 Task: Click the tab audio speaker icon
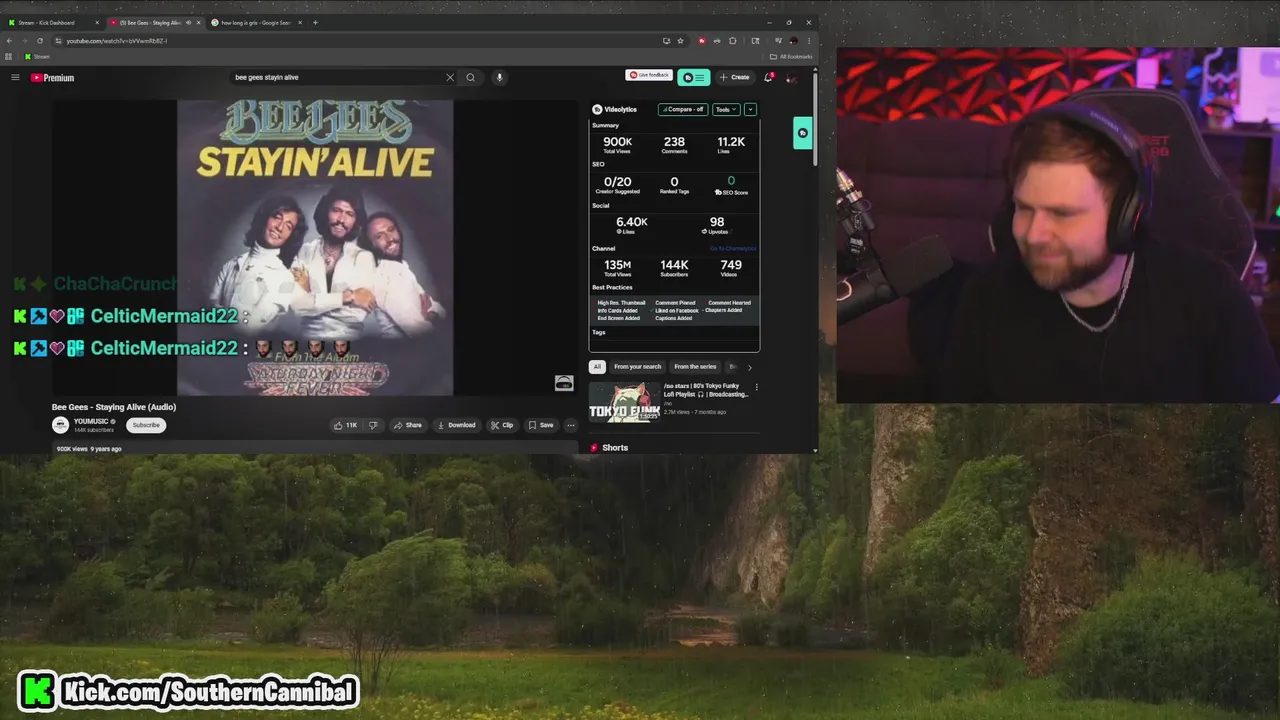pos(188,22)
